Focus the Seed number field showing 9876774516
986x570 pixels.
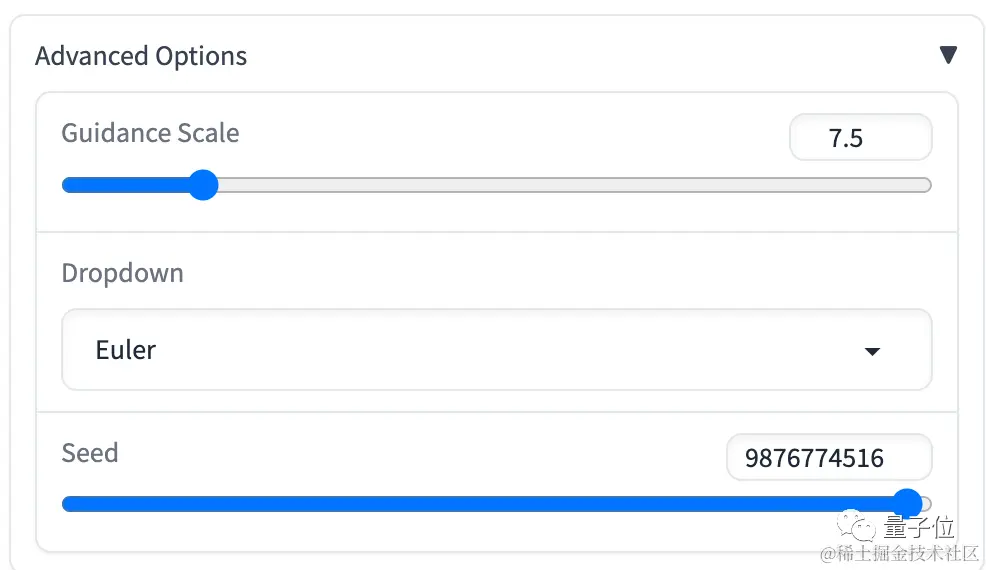pyautogui.click(x=829, y=457)
